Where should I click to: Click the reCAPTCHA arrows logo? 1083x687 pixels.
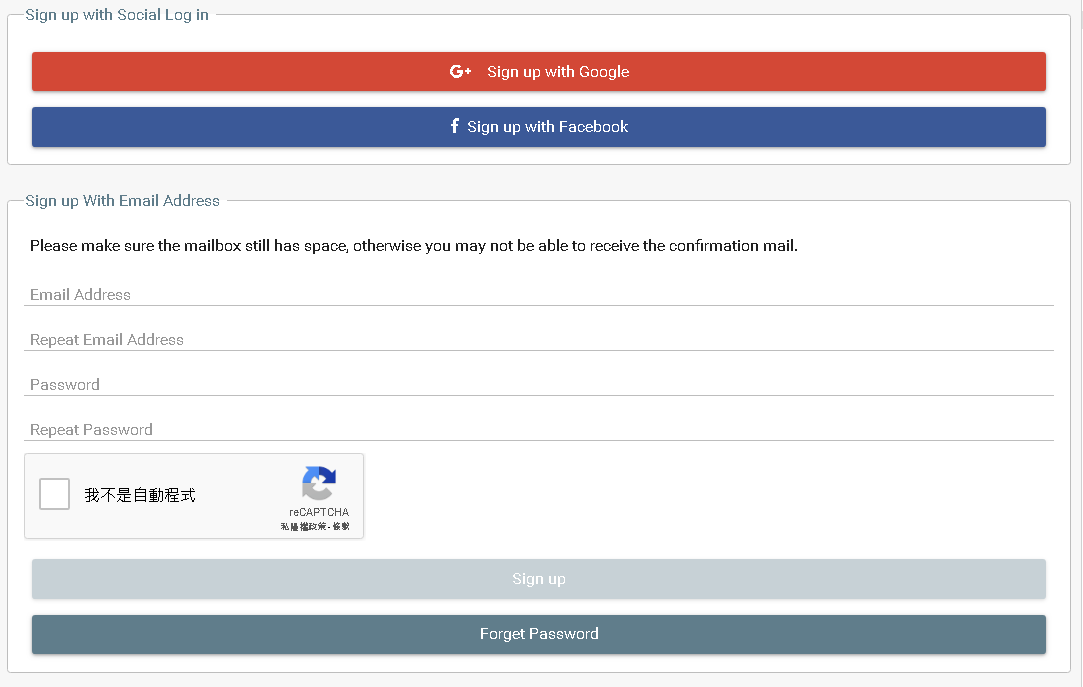click(318, 484)
